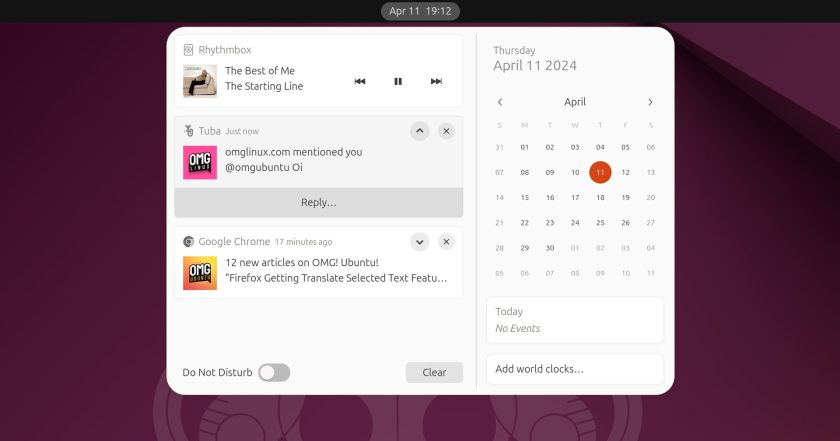Click the album art thumbnail
Viewport: 840px width, 441px height.
(200, 81)
